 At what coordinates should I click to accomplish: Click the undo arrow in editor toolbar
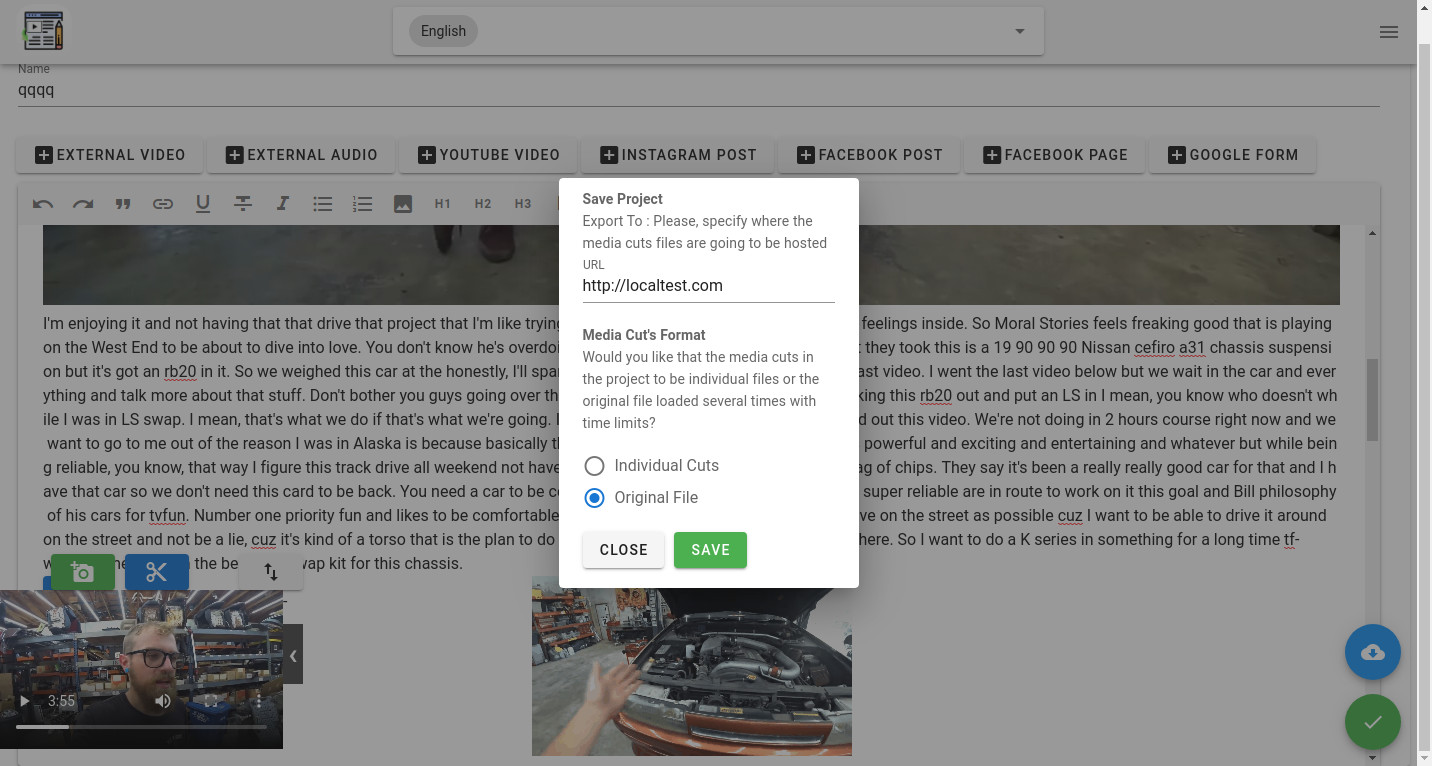(43, 204)
